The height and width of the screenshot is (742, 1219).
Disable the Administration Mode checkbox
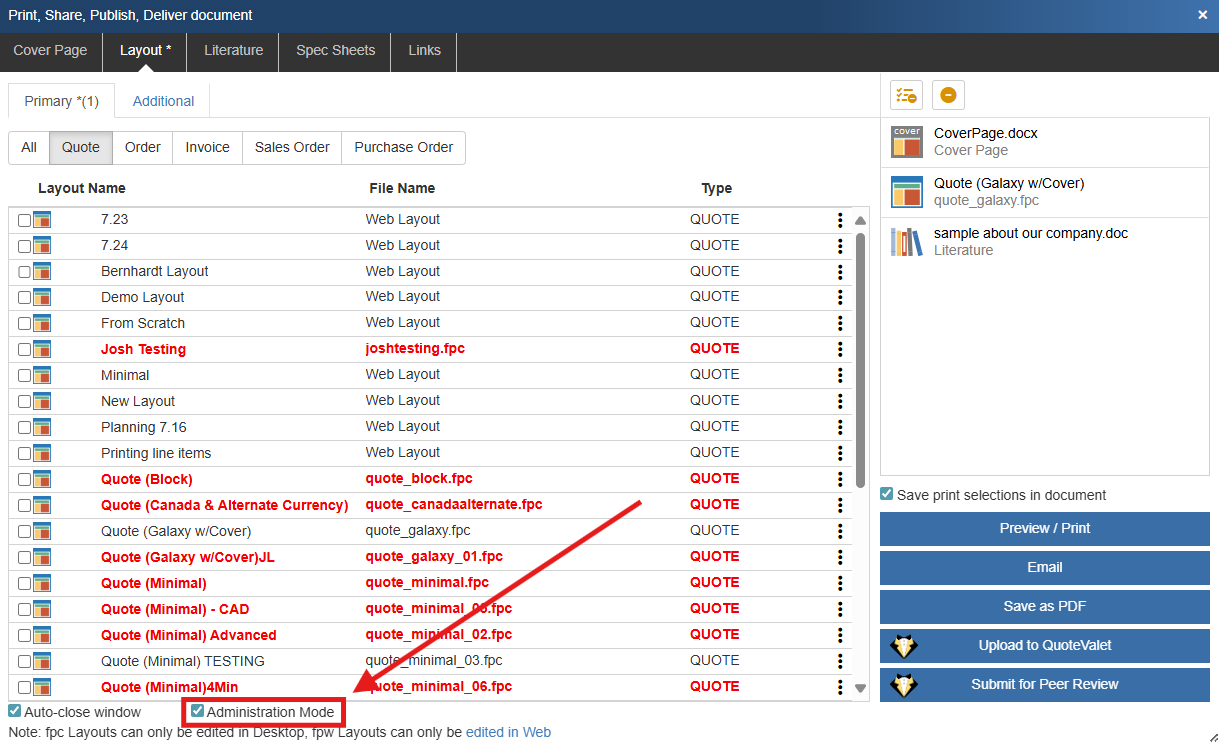coord(198,712)
